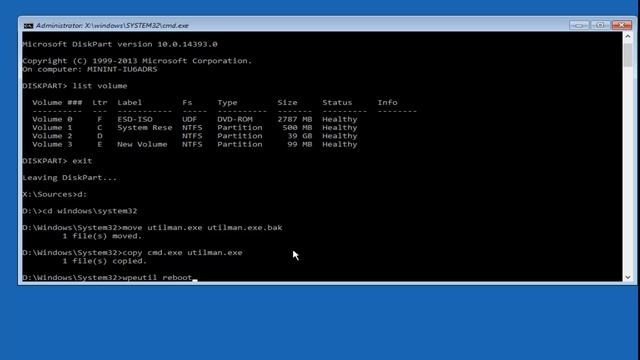
Task: Click the 'Label' column header
Action: 130,102
